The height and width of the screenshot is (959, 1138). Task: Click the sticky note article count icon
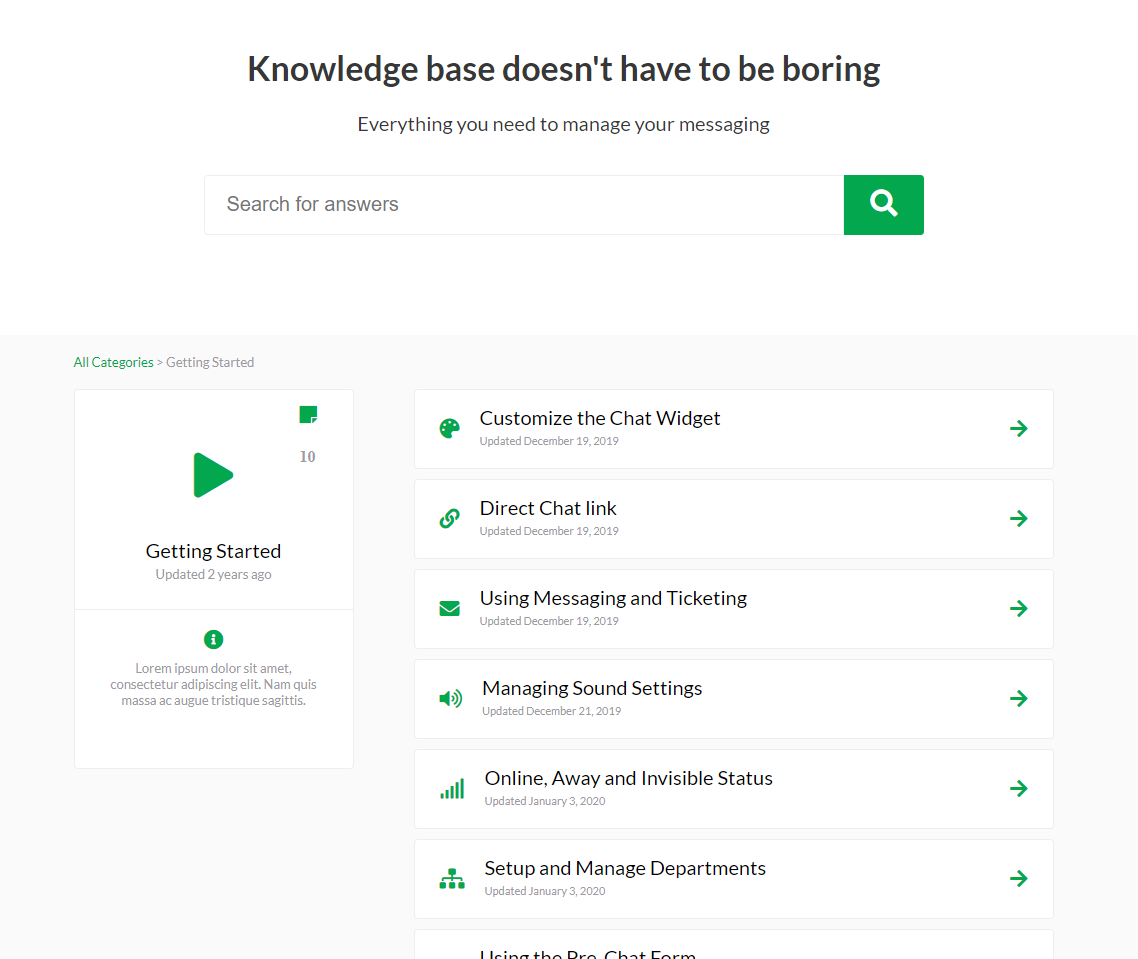click(308, 415)
